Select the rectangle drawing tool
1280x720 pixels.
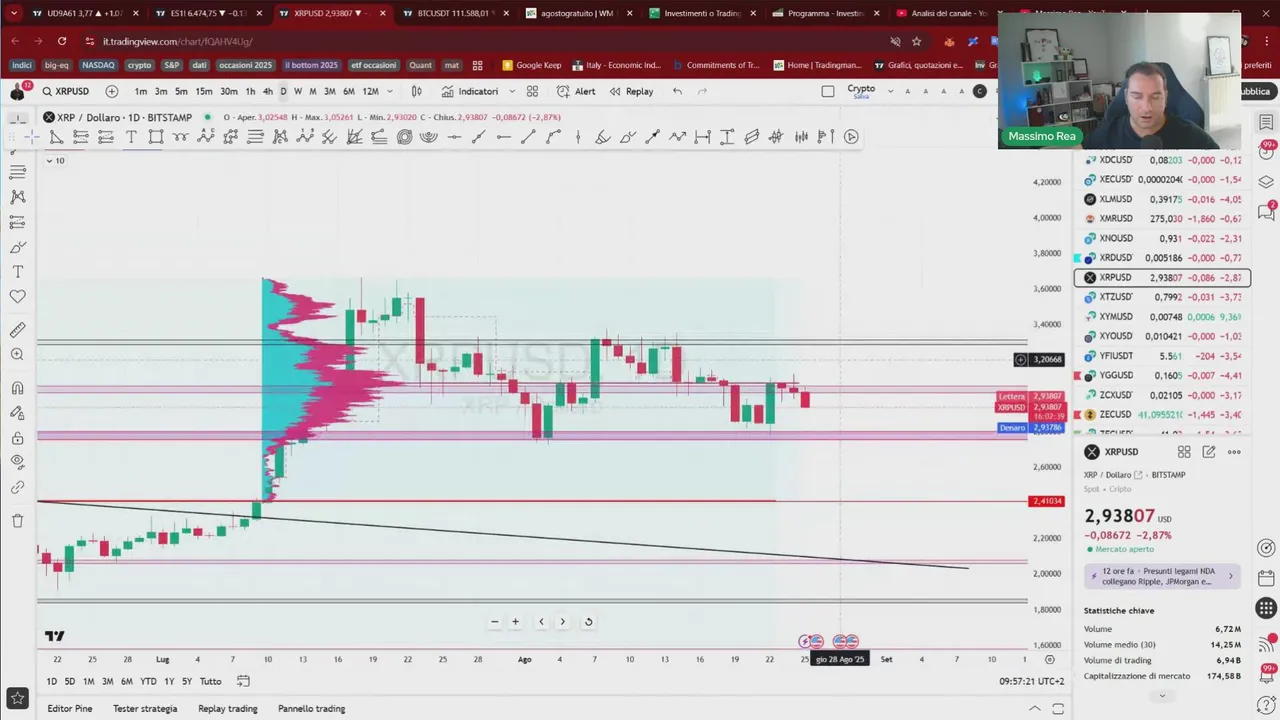156,137
